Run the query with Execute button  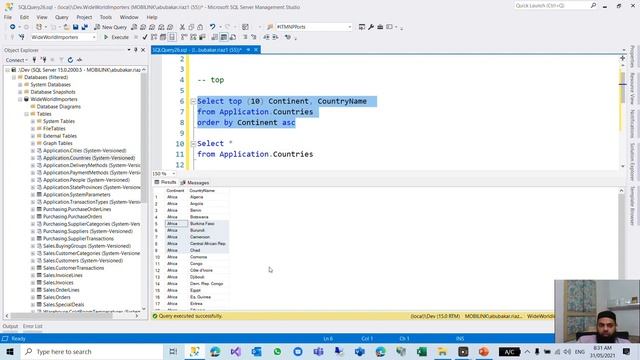[x=116, y=37]
